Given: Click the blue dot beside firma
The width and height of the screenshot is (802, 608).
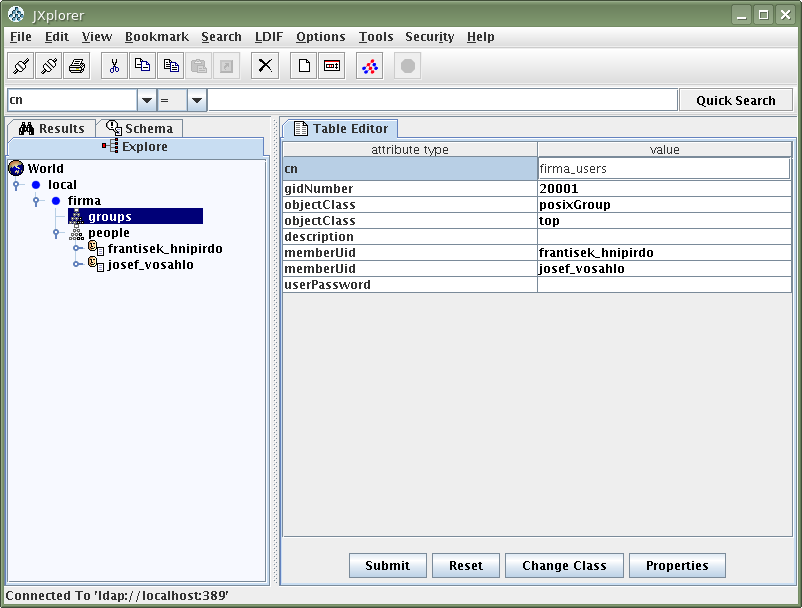Looking at the screenshot, I should (x=56, y=200).
